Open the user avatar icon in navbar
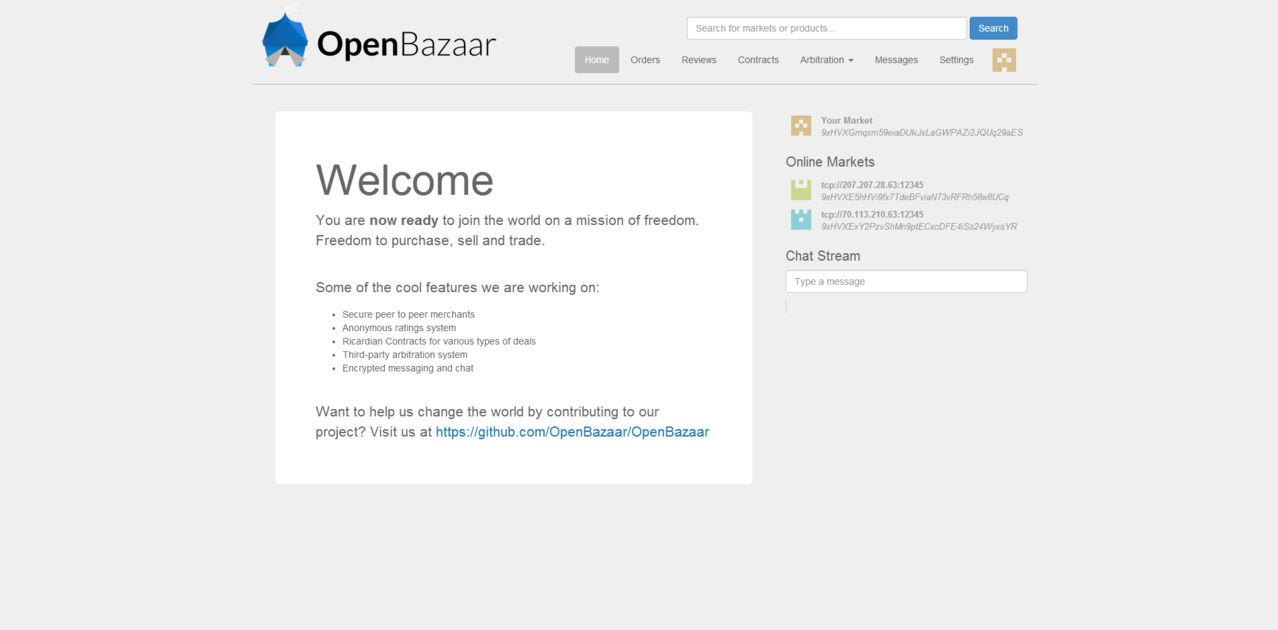The image size is (1278, 630). 1004,60
